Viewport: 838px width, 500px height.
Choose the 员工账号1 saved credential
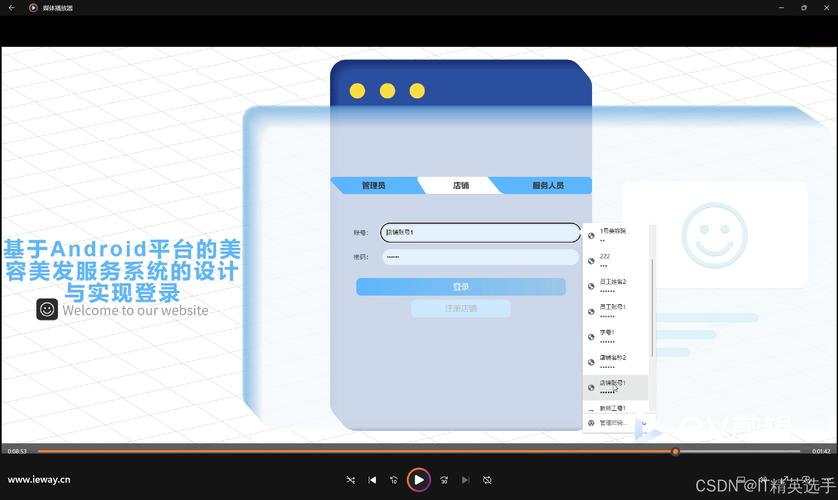[616, 311]
